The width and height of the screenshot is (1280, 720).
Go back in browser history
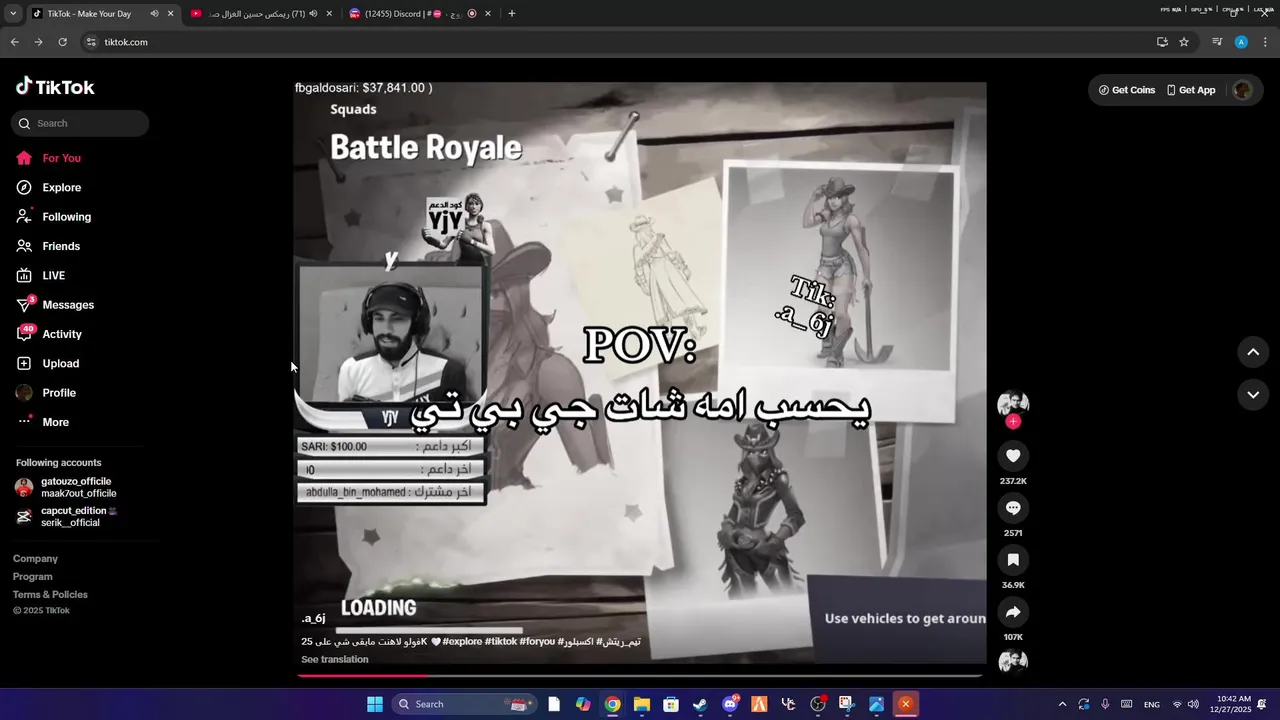coord(14,42)
